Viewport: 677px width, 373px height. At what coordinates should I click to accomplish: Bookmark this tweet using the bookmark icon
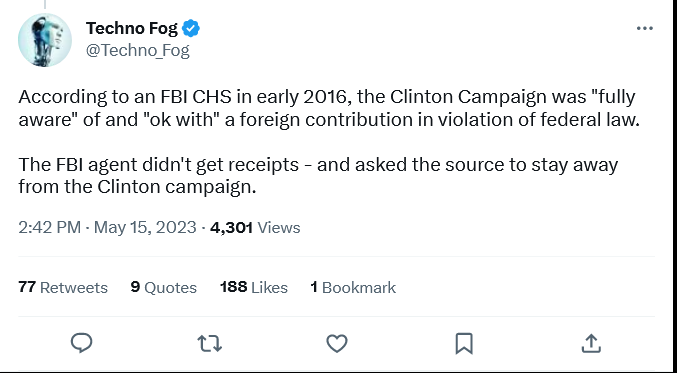tap(464, 344)
